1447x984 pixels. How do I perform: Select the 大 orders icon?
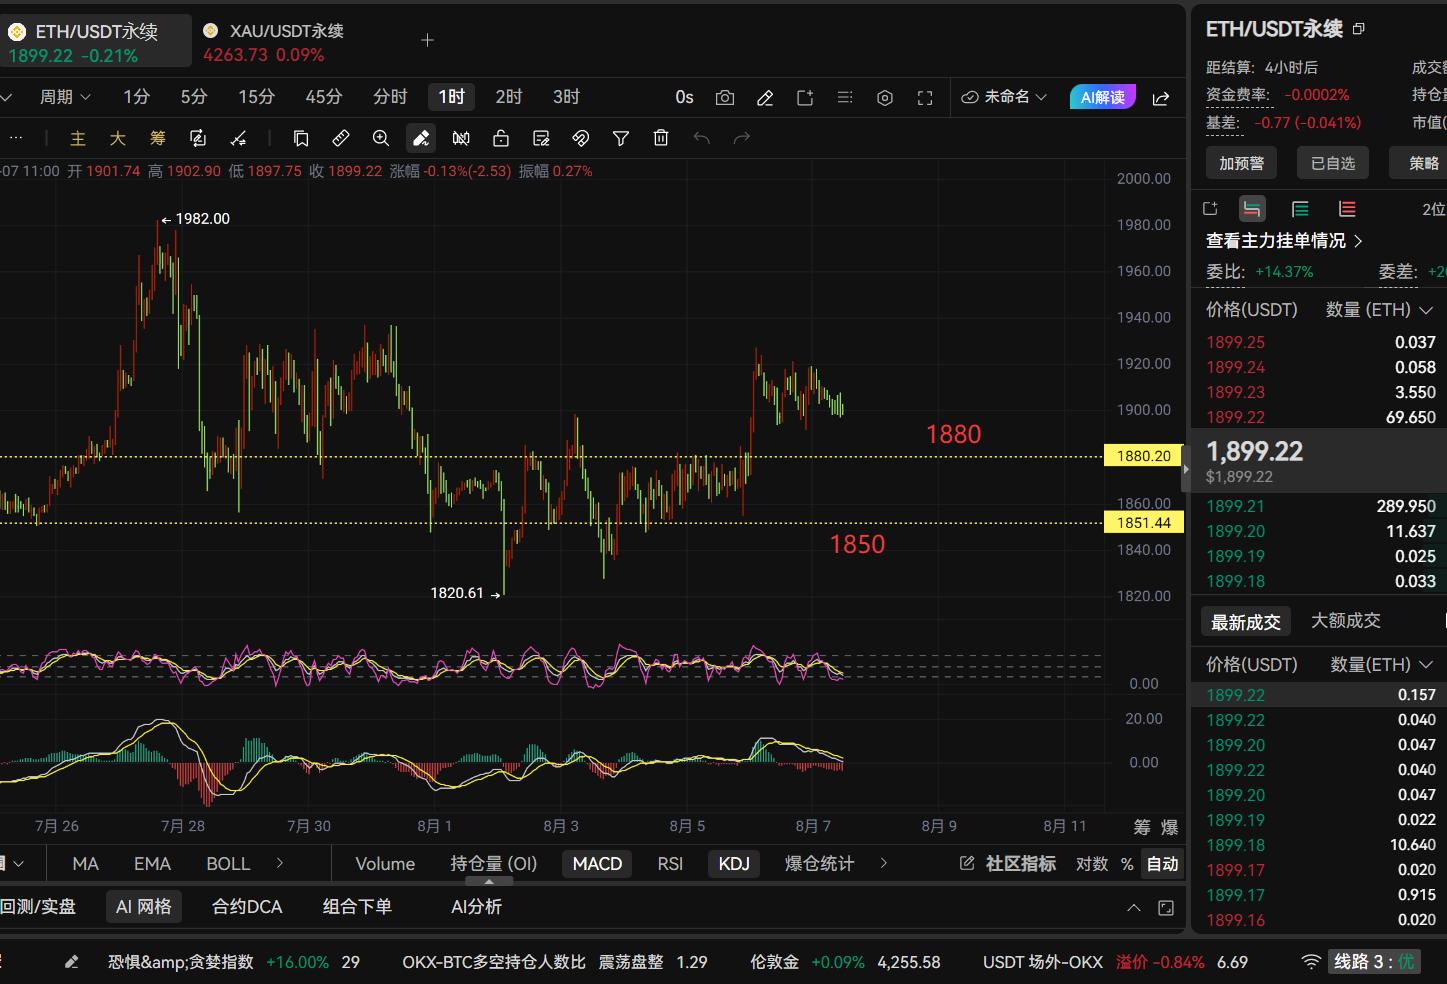tap(117, 138)
